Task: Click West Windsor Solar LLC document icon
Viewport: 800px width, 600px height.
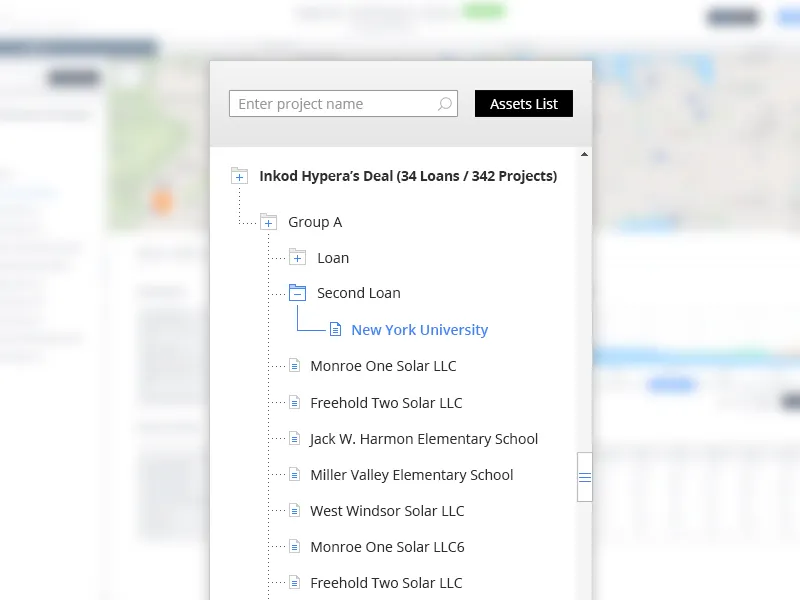Action: 294,510
